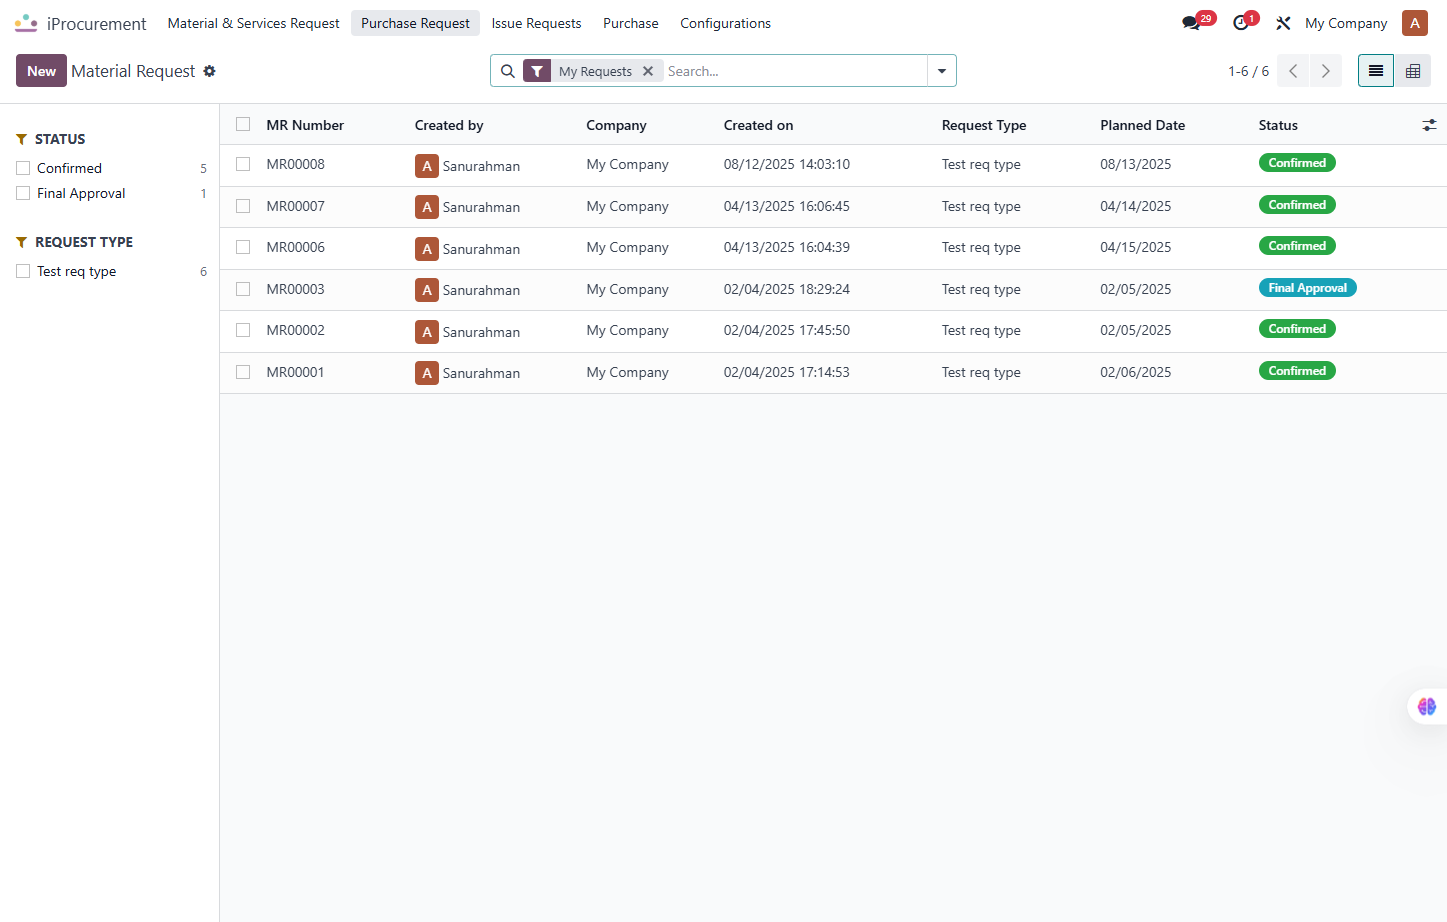
Task: Switch to list view
Action: [1376, 71]
